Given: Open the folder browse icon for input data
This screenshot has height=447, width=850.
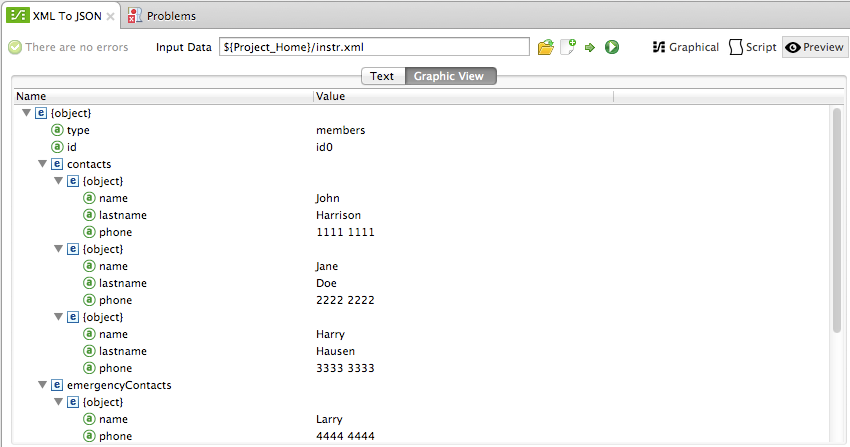Looking at the screenshot, I should [x=546, y=47].
